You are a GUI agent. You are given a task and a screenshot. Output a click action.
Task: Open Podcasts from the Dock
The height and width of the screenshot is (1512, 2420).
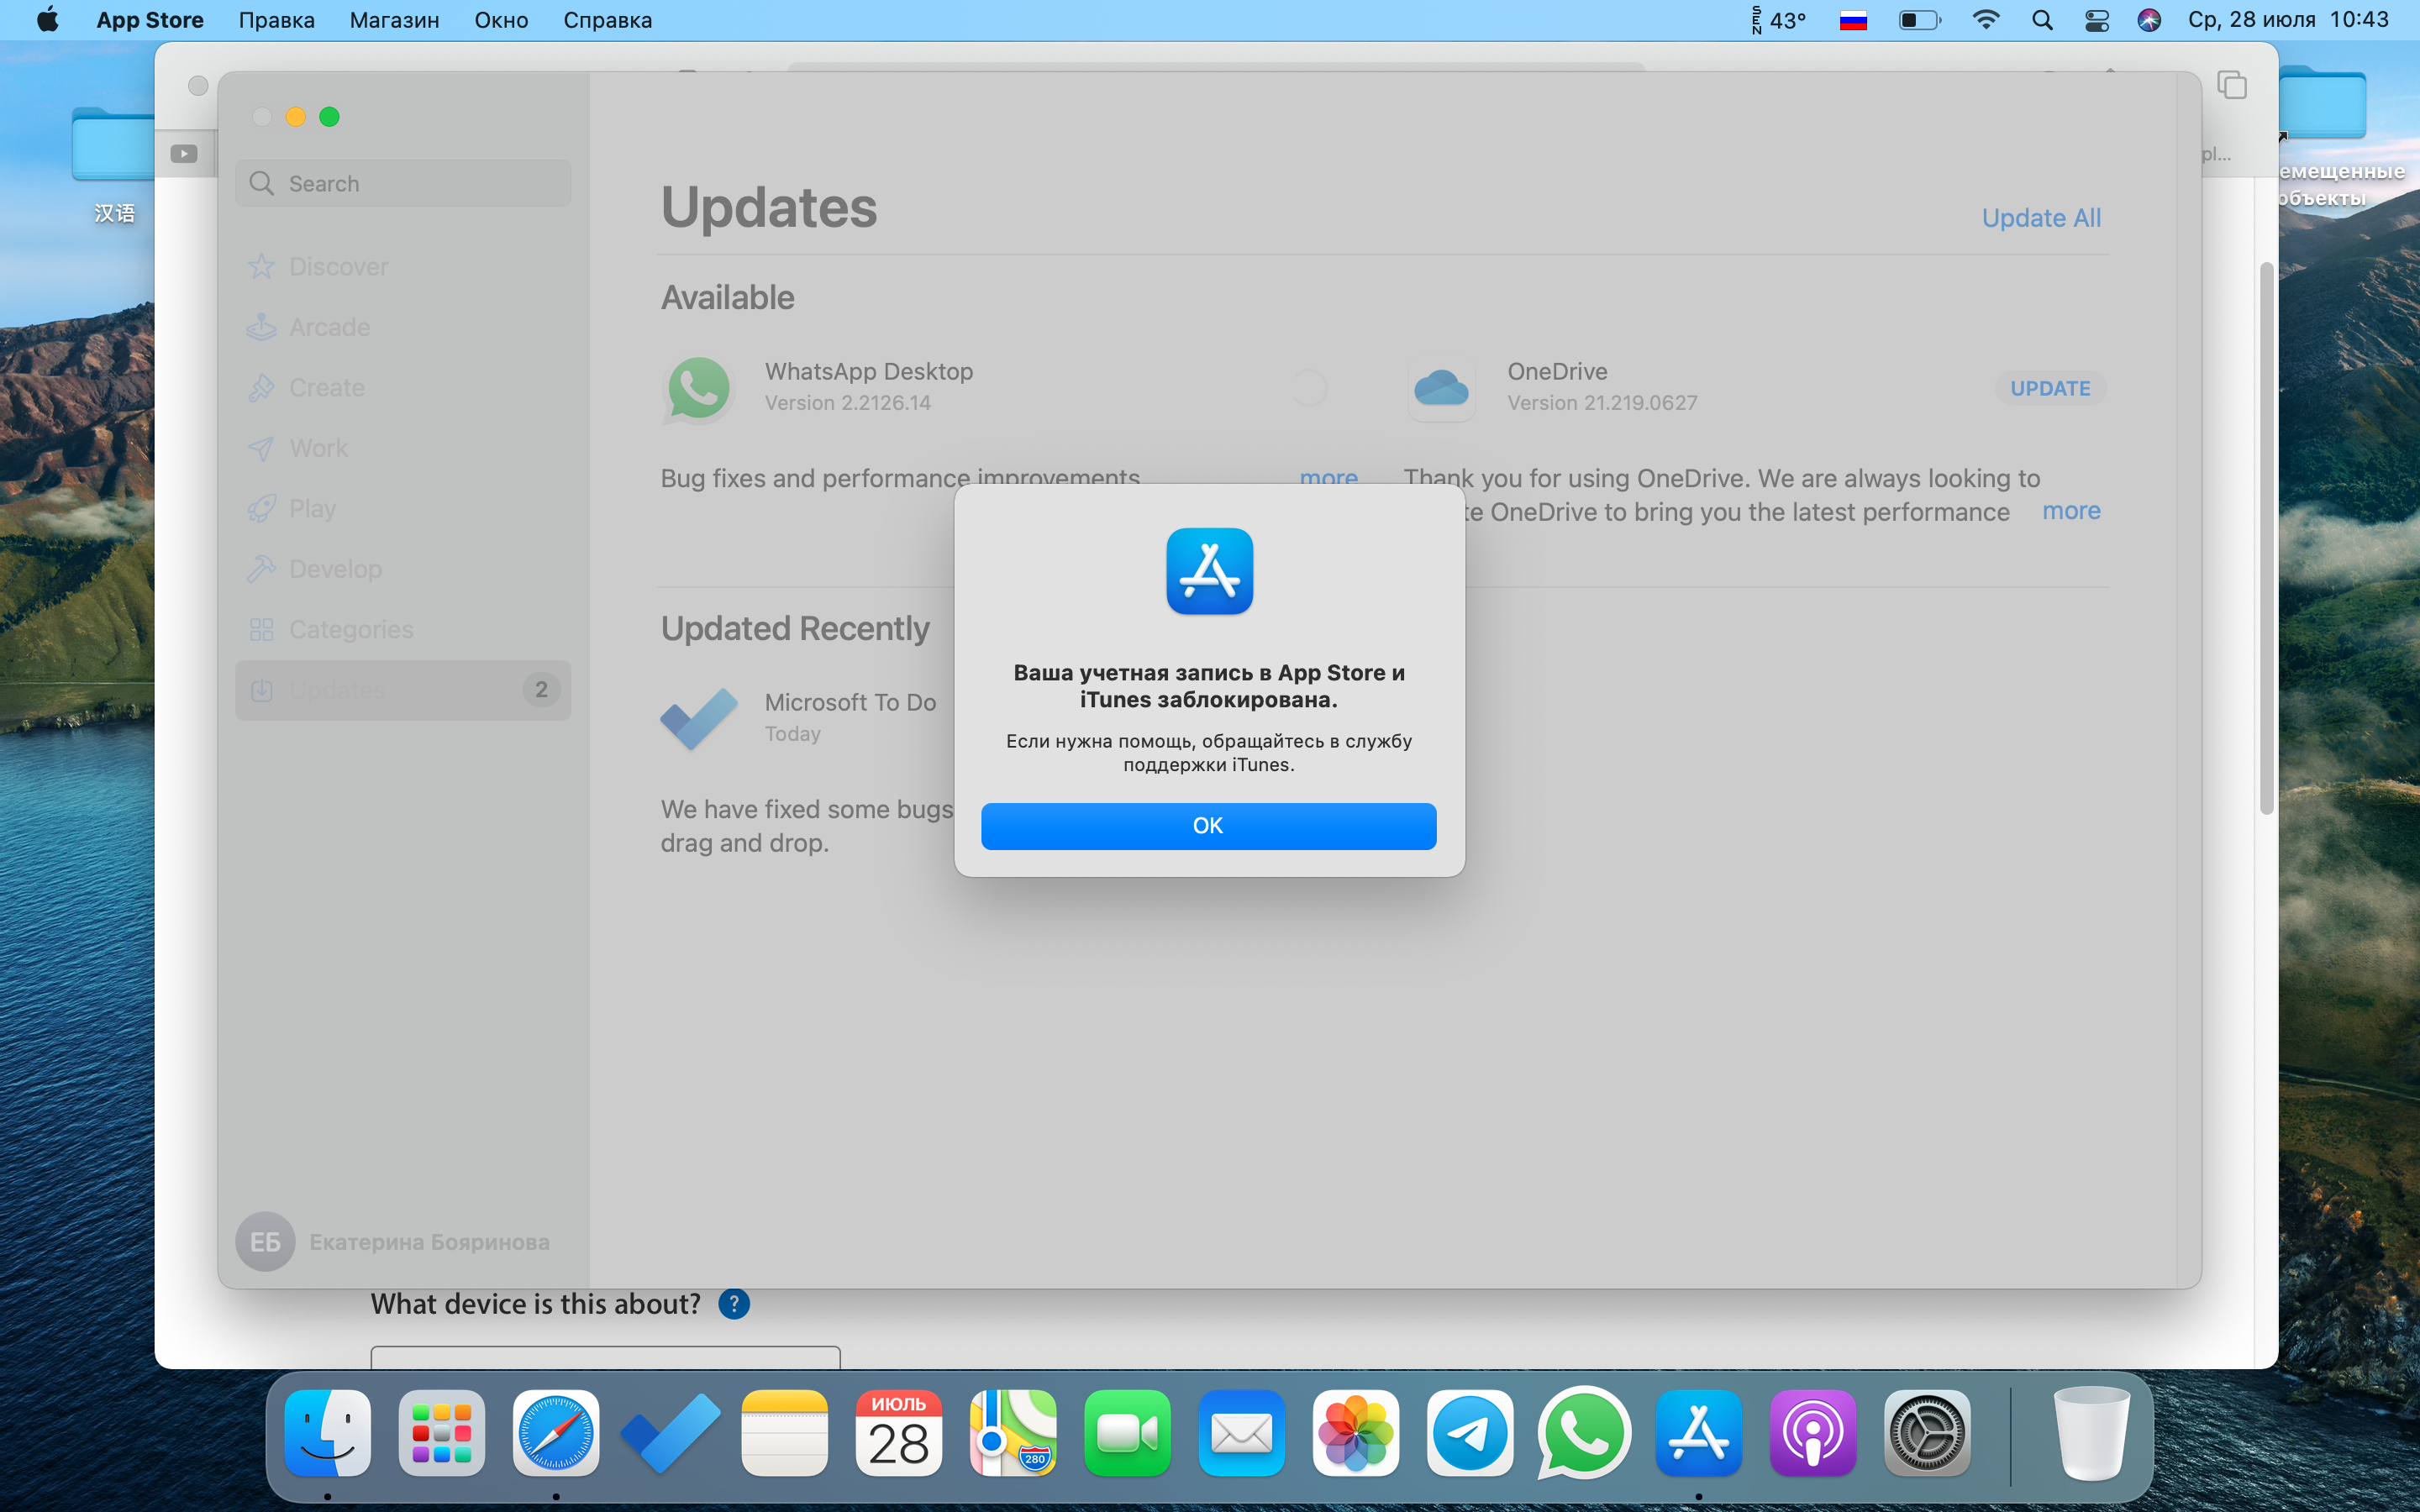(x=1813, y=1433)
